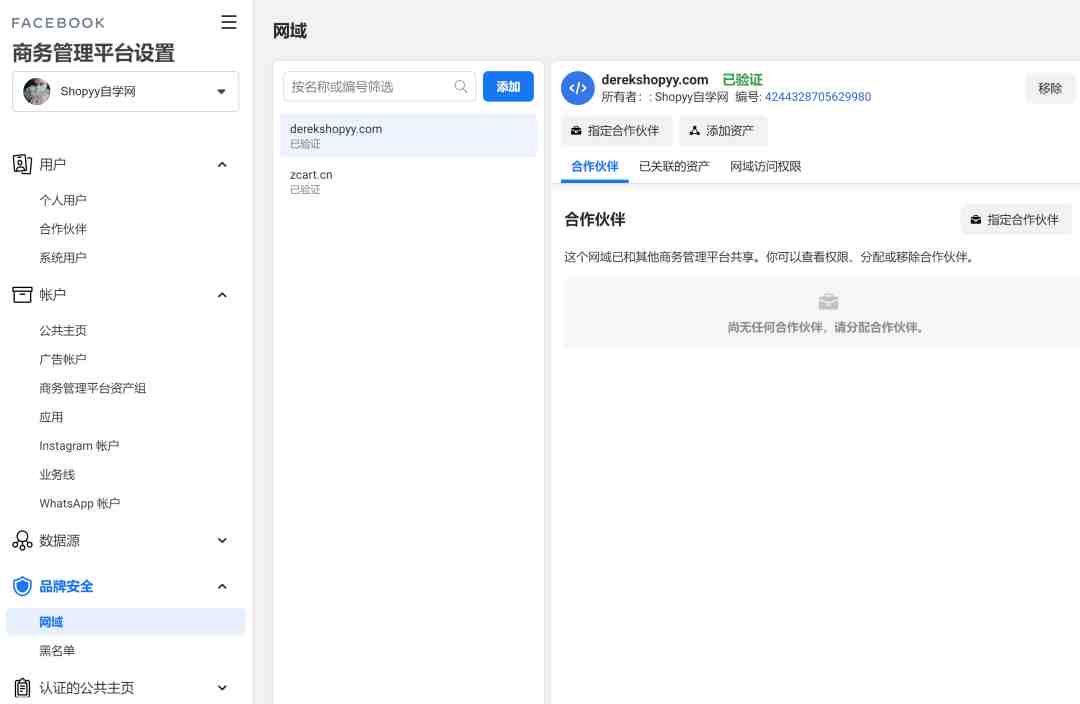Image resolution: width=1080 pixels, height=704 pixels.
Task: Open 广告帐户 in the sidebar
Action: click(63, 360)
